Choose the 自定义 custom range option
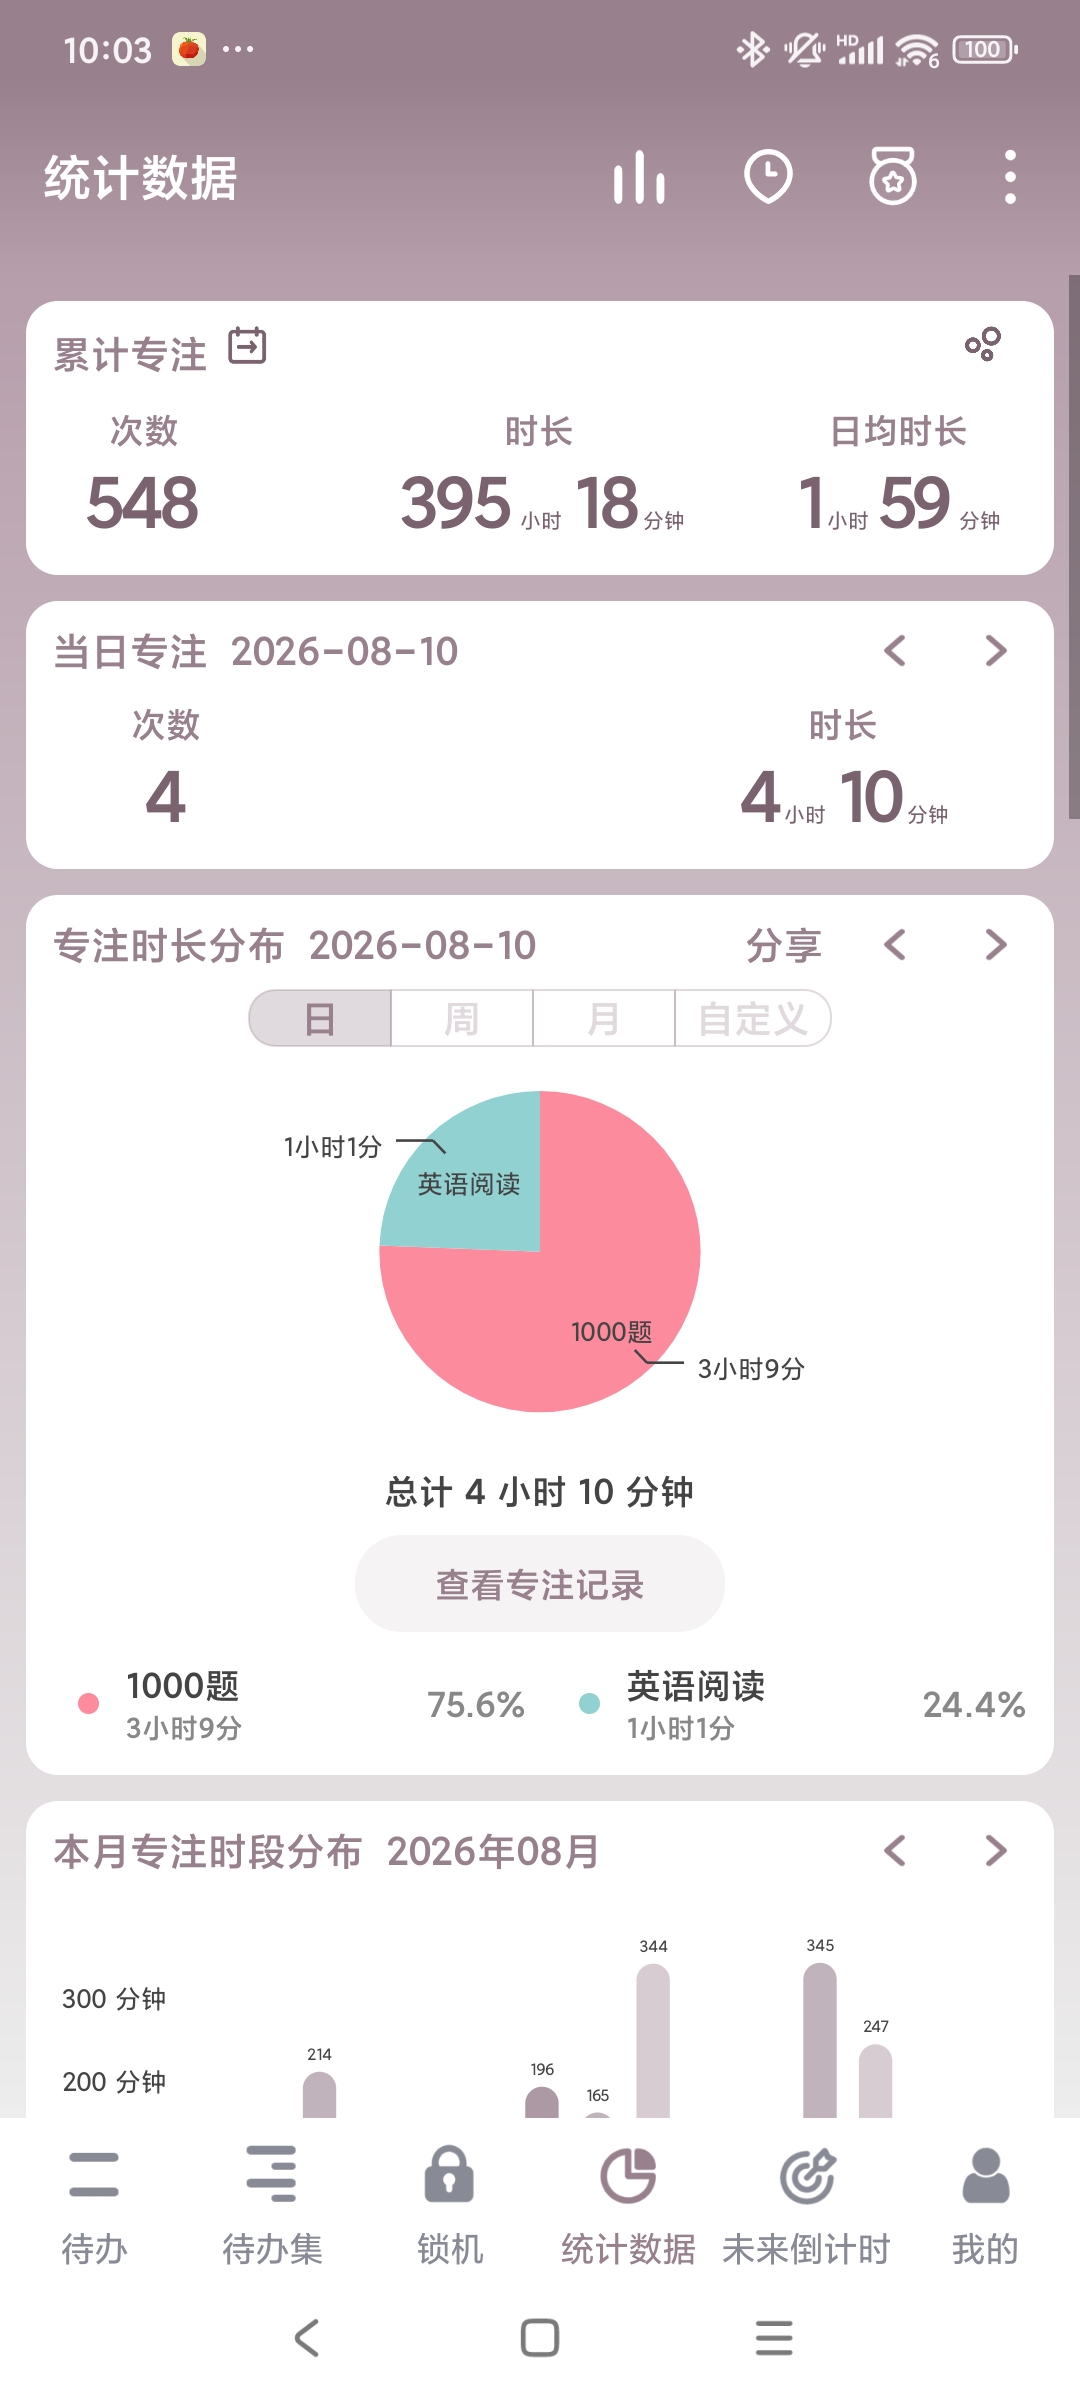The height and width of the screenshot is (2400, 1080). click(x=753, y=1019)
